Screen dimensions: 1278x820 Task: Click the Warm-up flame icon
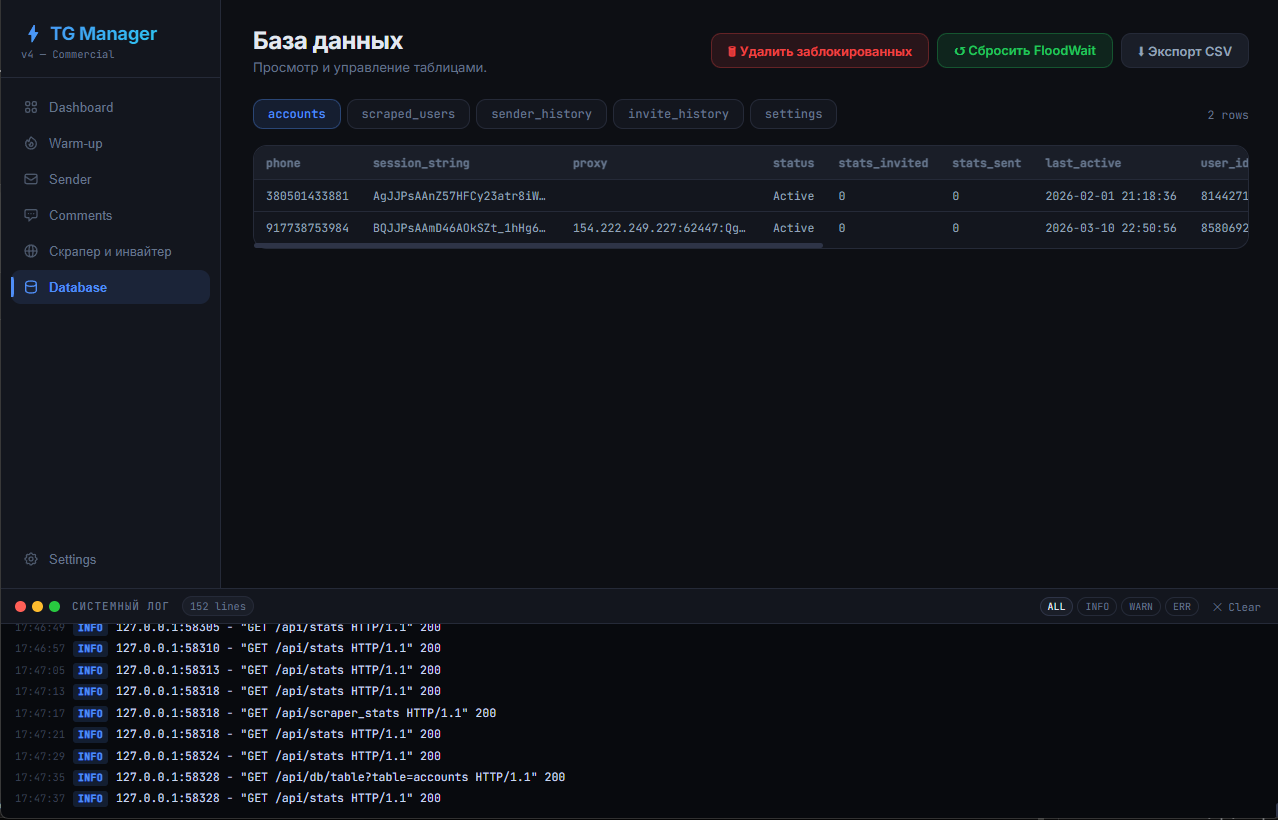[31, 143]
